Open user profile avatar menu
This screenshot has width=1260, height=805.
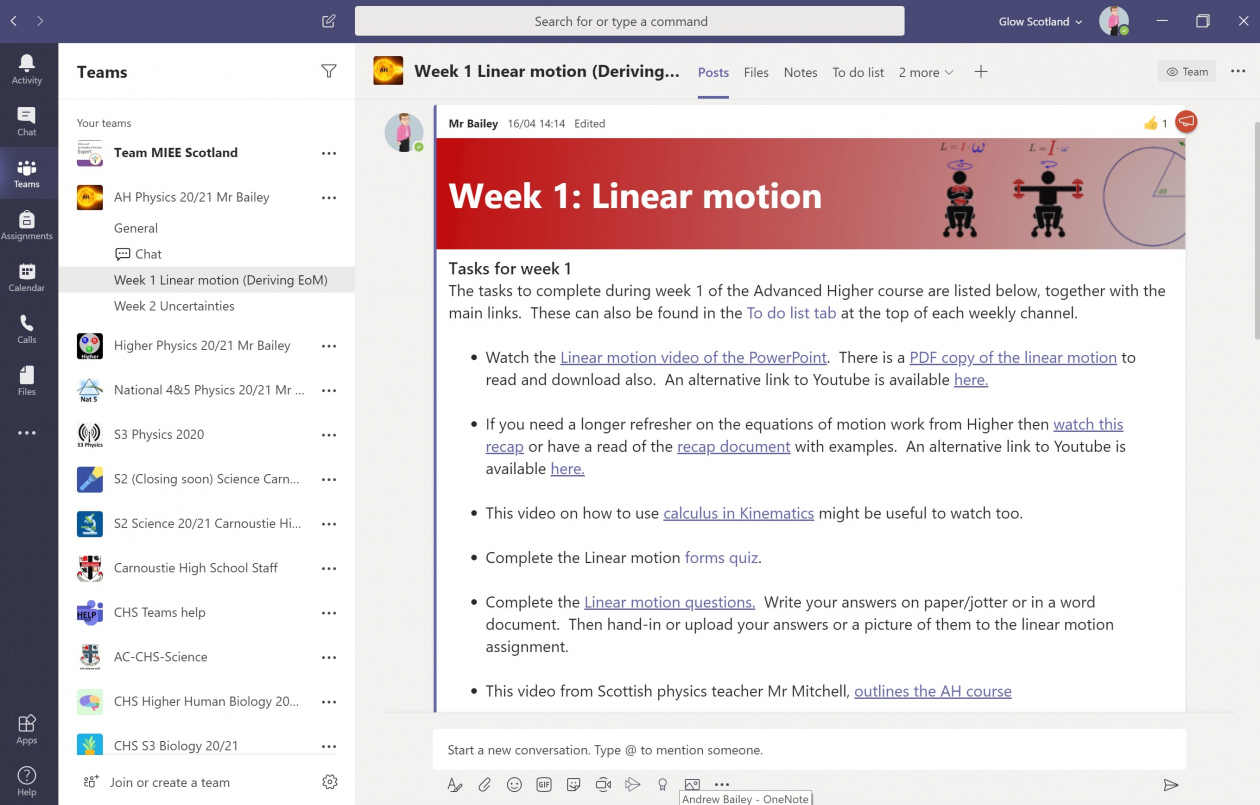point(1114,21)
